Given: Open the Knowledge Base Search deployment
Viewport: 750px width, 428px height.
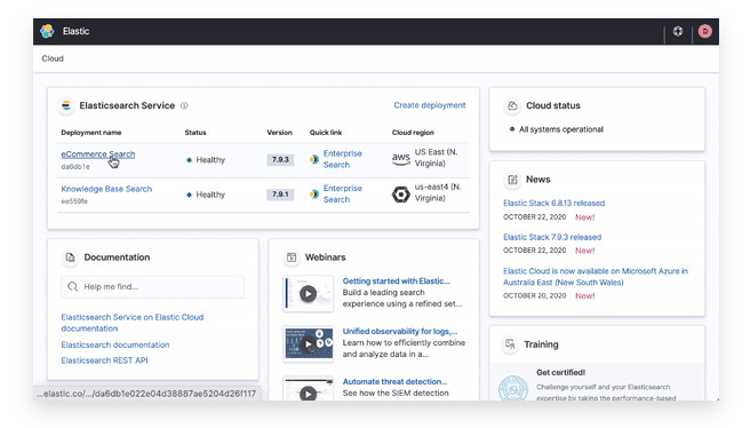Looking at the screenshot, I should 106,189.
